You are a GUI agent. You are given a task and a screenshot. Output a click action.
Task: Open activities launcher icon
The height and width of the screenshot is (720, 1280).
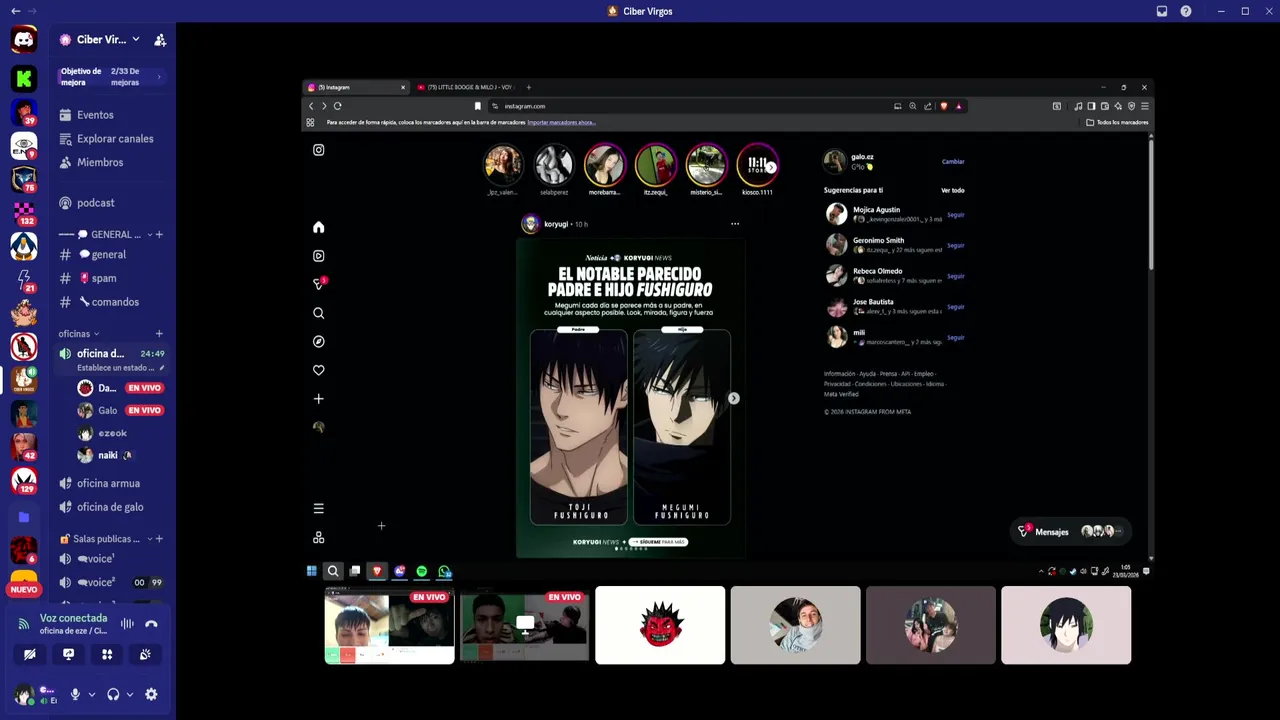pos(107,654)
